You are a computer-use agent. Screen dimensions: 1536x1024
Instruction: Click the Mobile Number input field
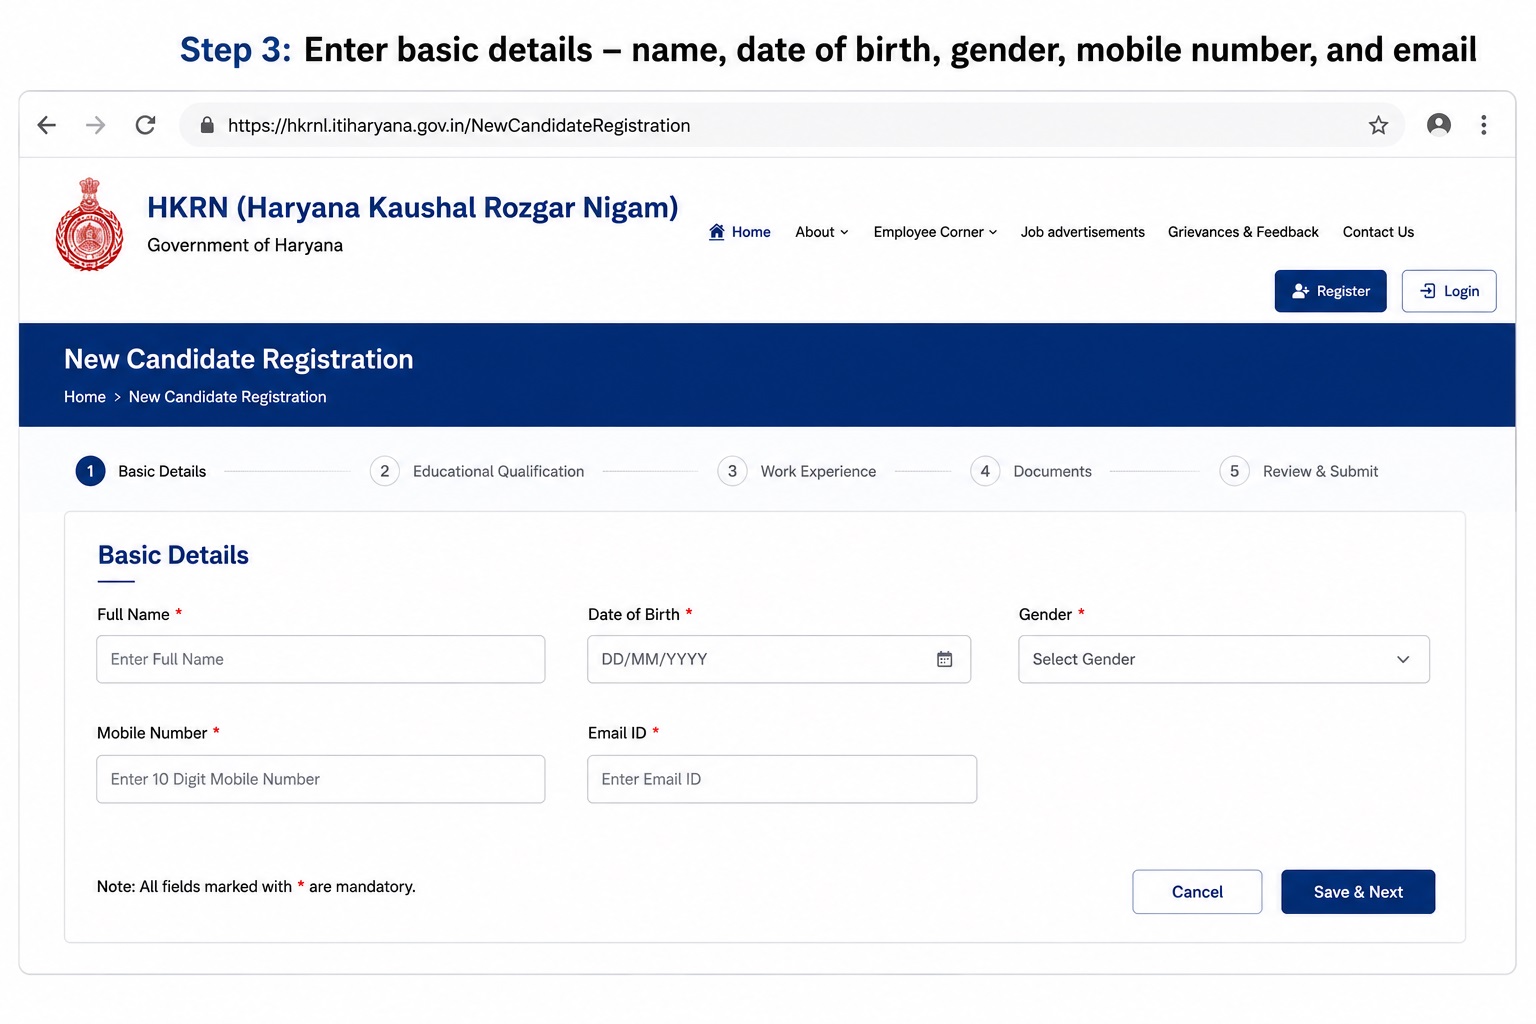(x=321, y=779)
